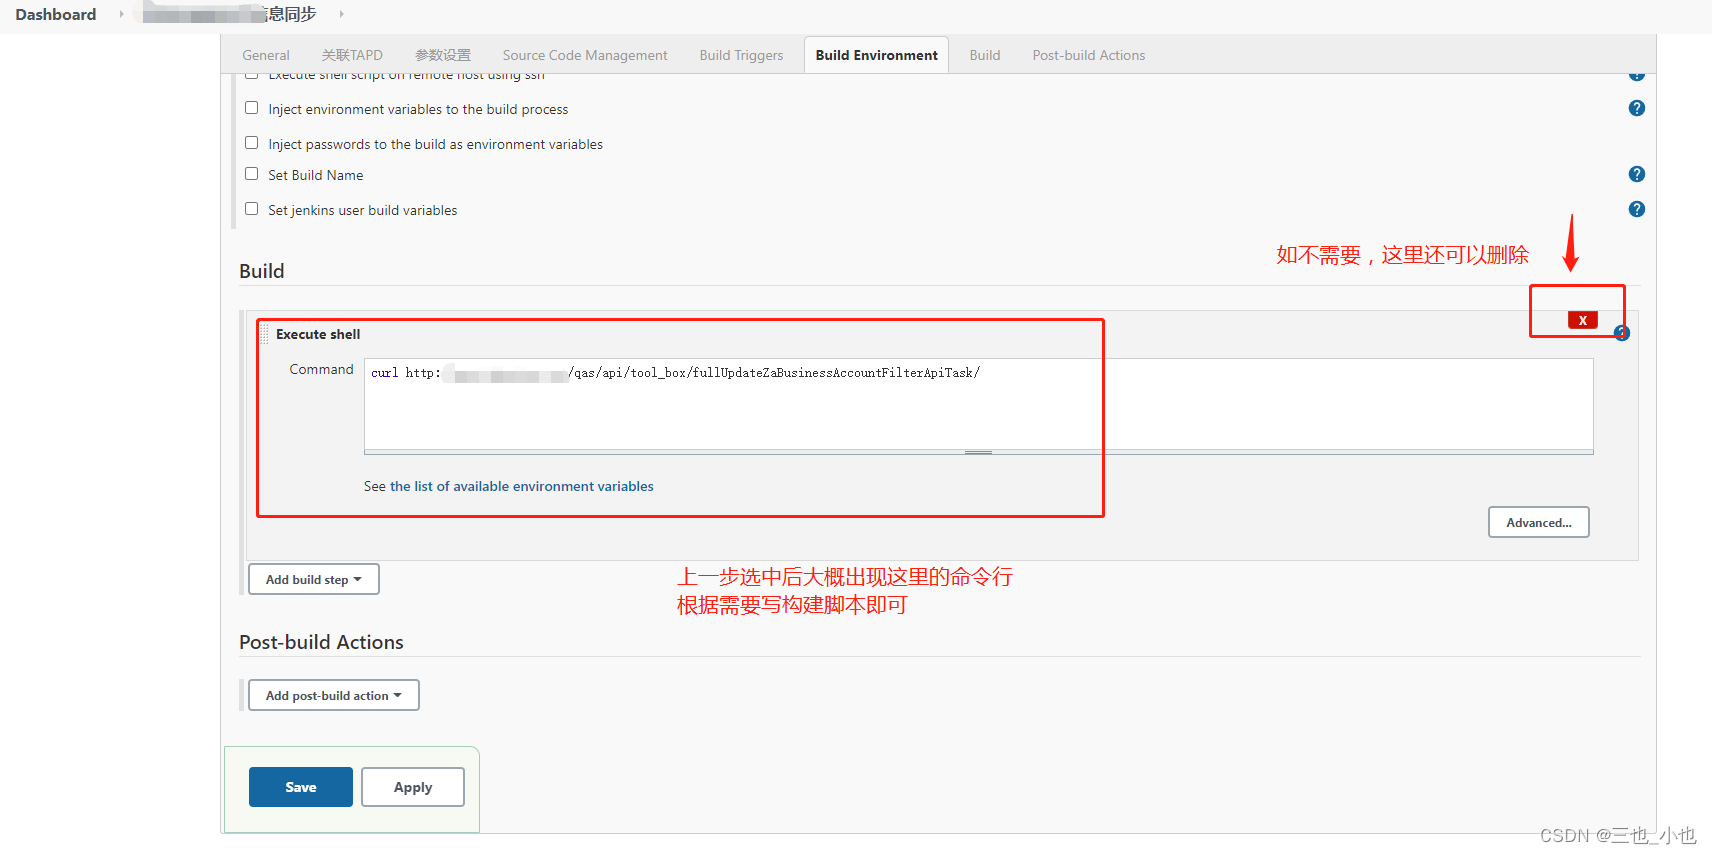
Task: Go to Dashboard breadcrumb
Action: pyautogui.click(x=56, y=14)
